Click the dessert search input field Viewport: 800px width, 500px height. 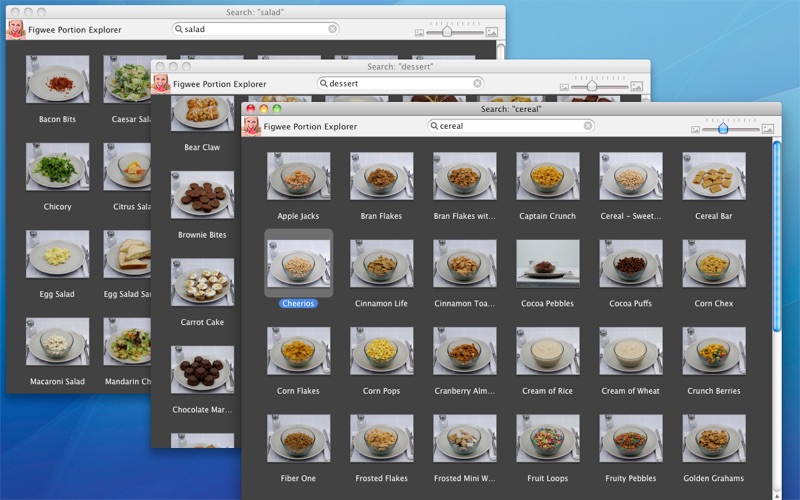(x=400, y=83)
